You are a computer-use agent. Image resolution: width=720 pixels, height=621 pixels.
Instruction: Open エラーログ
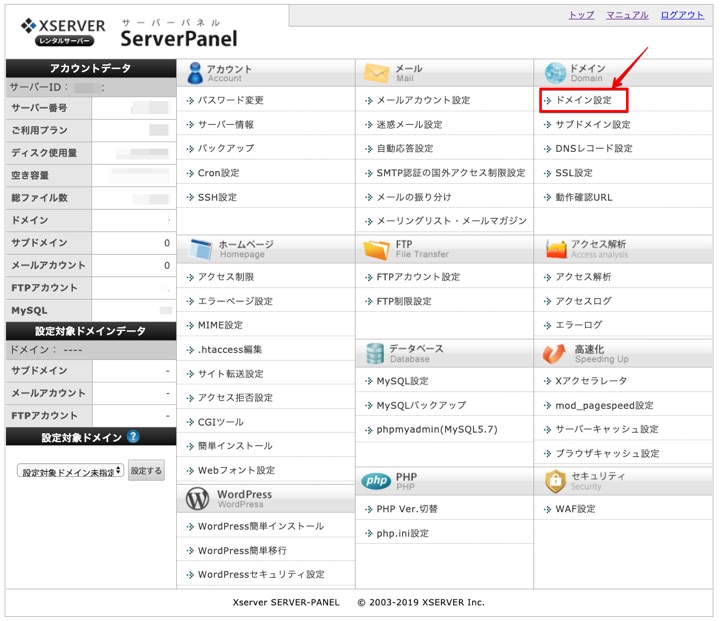tap(579, 325)
